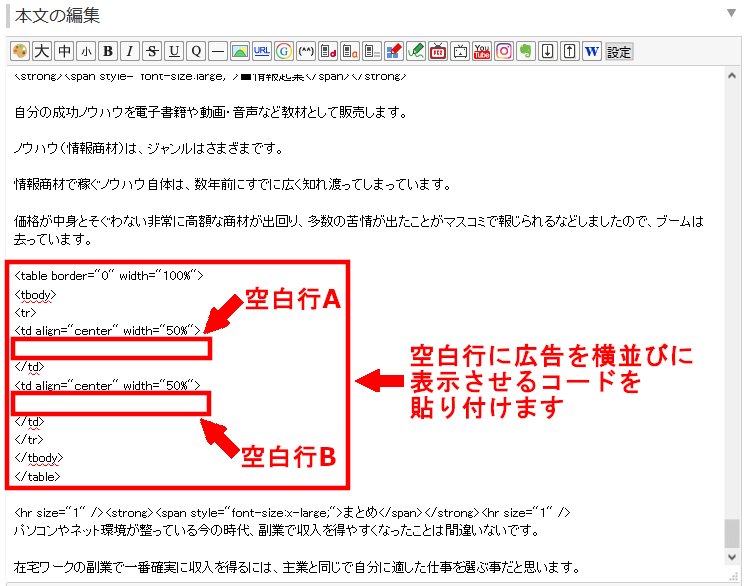Viewport: 745px width, 586px height.
Task: Toggle strikethrough formatting
Action: (x=152, y=51)
